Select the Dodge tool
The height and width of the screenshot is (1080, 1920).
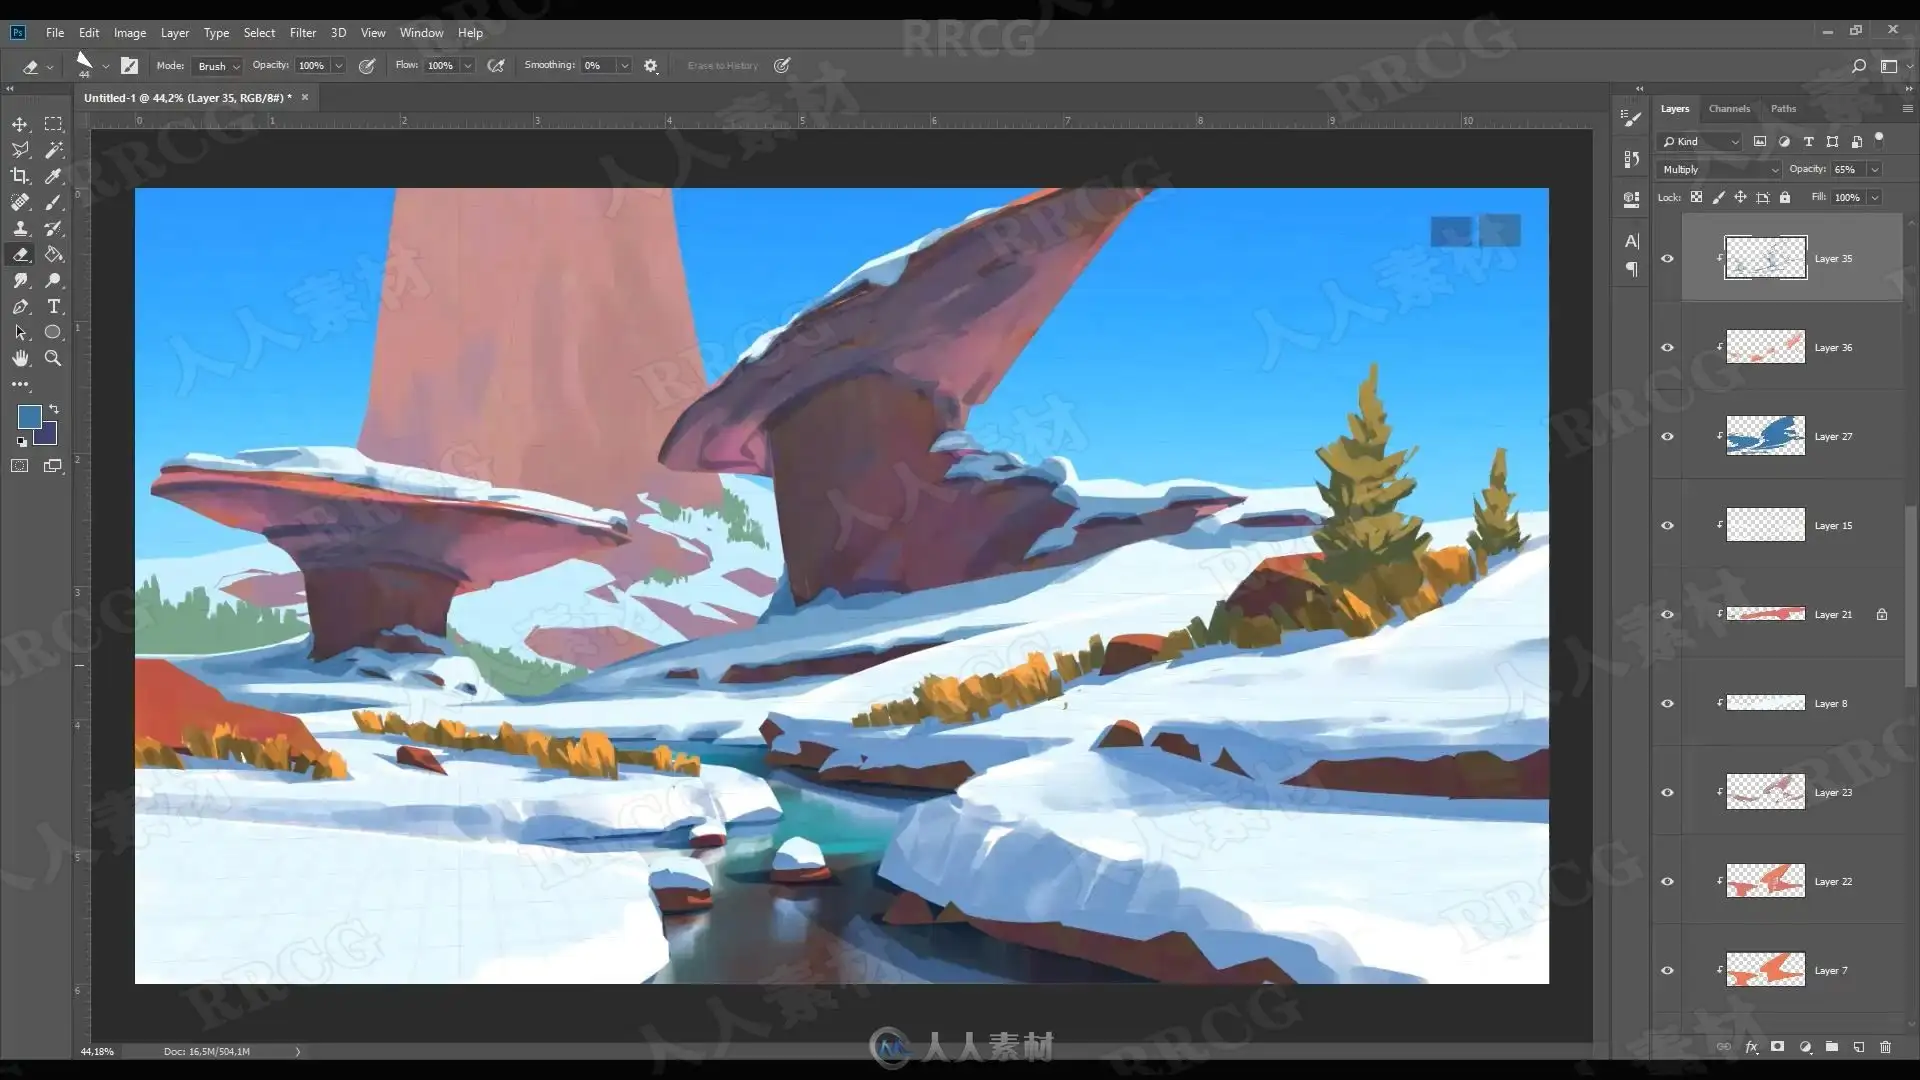(54, 281)
